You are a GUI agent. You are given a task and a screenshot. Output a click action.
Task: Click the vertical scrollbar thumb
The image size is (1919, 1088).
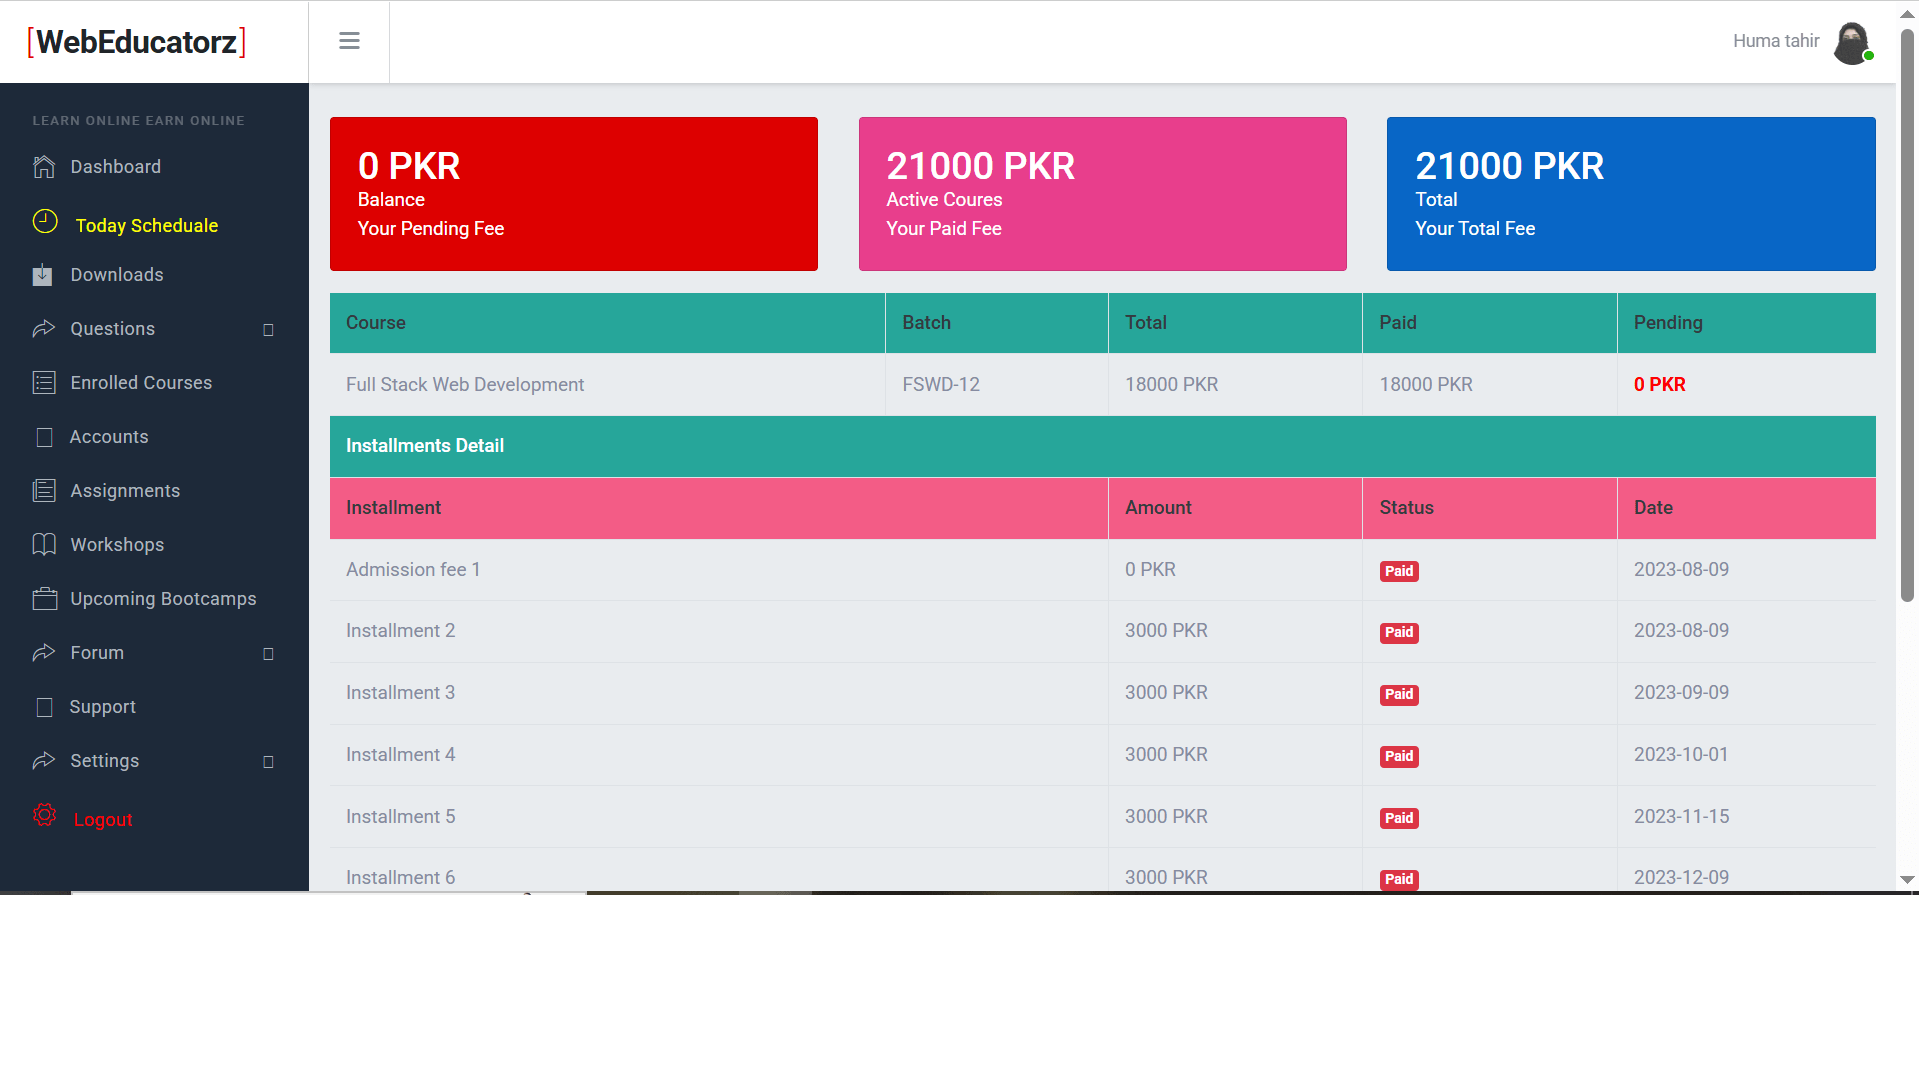click(1907, 315)
